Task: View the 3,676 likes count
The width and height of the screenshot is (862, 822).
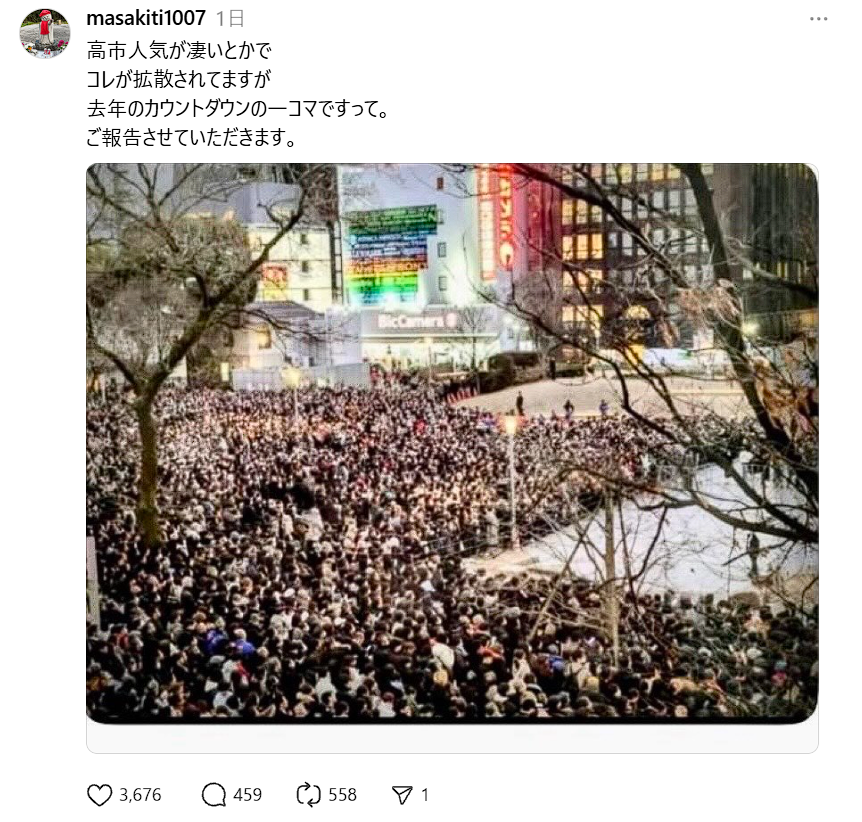Action: click(141, 795)
